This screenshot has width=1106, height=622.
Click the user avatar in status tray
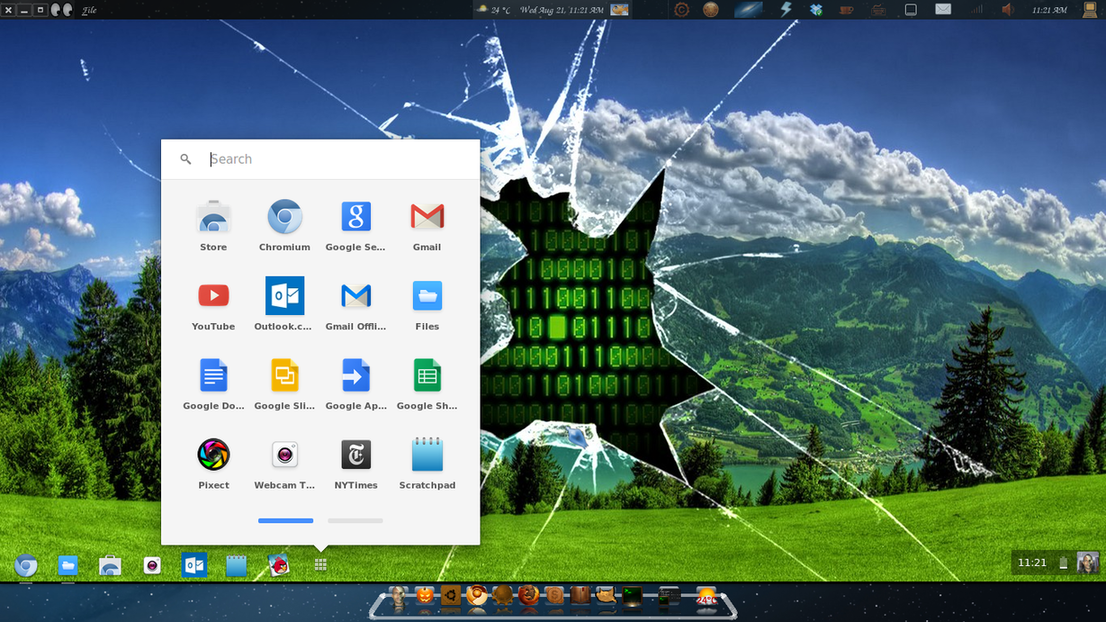click(1088, 563)
